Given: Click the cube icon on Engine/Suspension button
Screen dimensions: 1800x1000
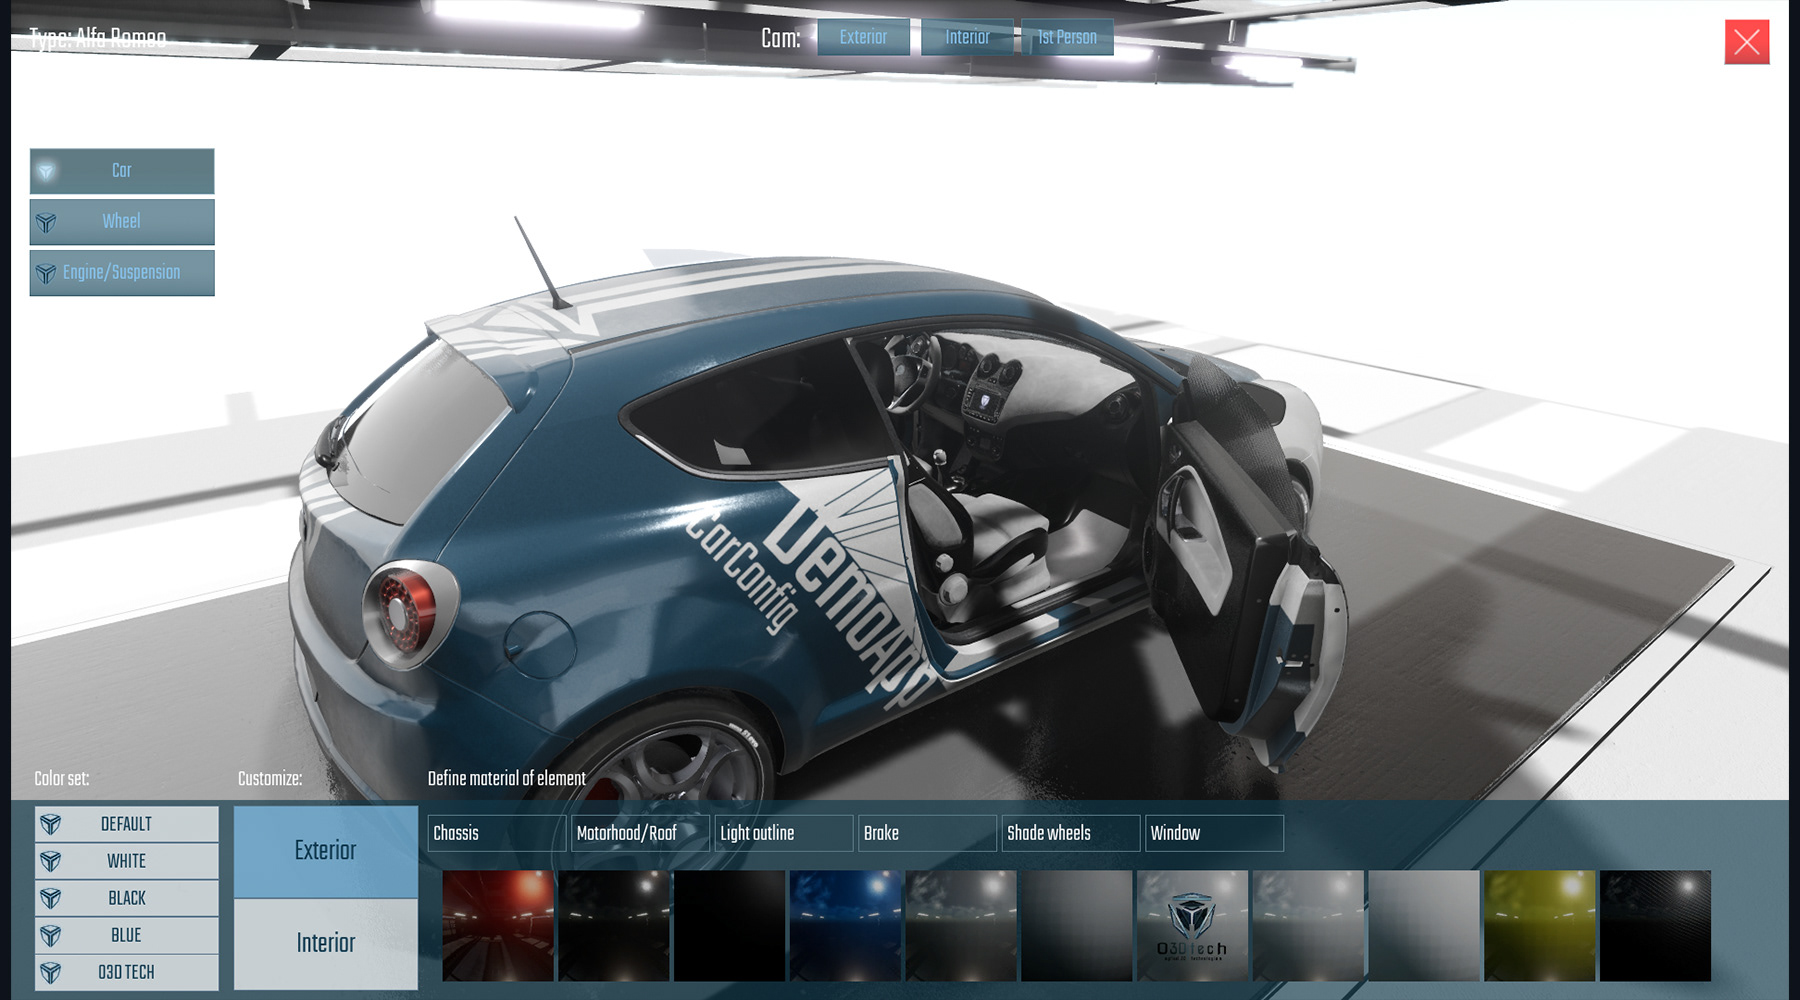Looking at the screenshot, I should pos(46,273).
